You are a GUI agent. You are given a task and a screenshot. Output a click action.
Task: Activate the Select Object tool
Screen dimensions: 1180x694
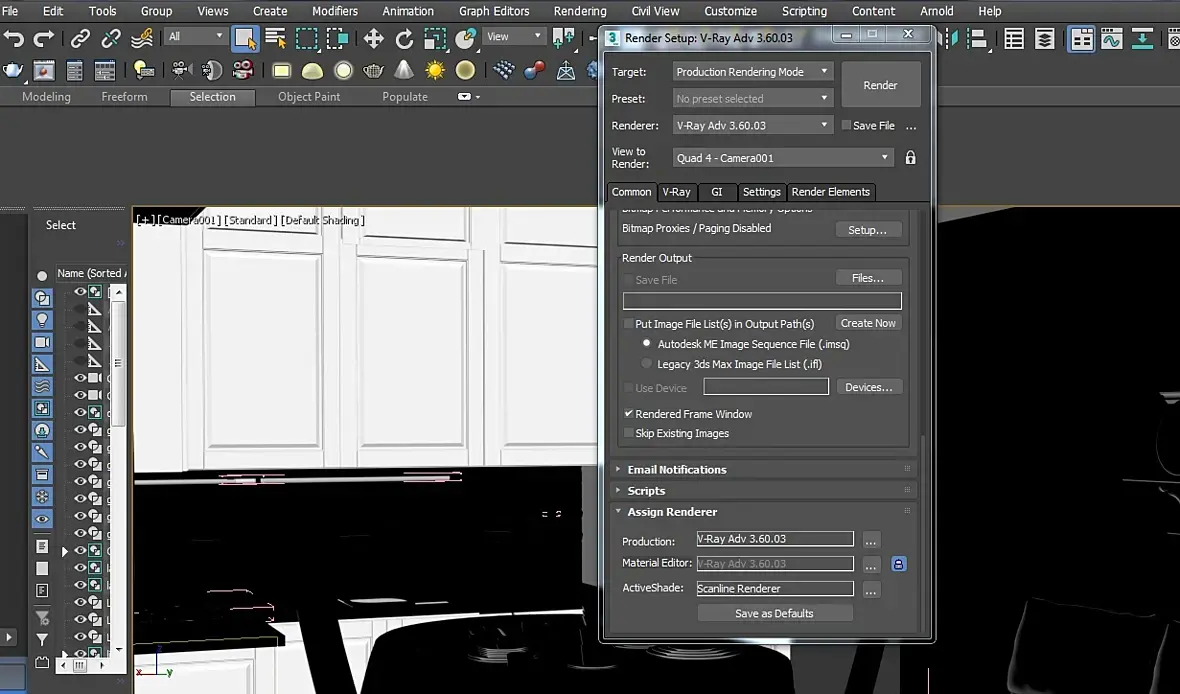[x=244, y=39]
